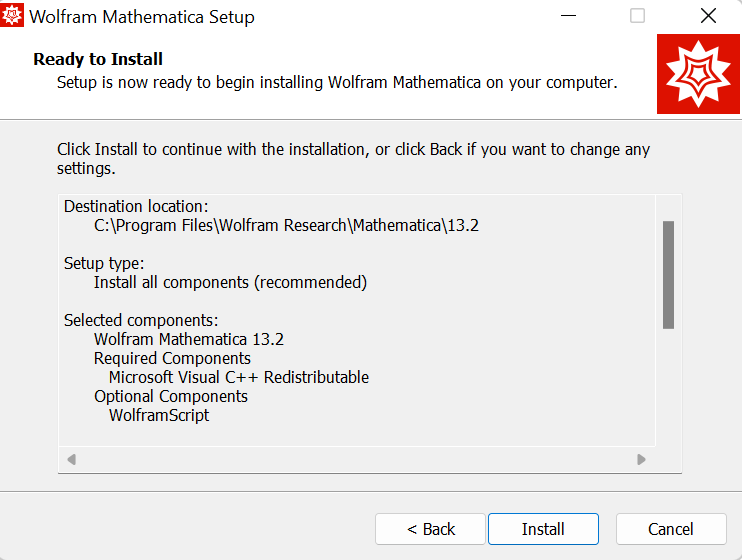
Task: Click the Wolfram icon in the title bar
Action: (x=14, y=17)
